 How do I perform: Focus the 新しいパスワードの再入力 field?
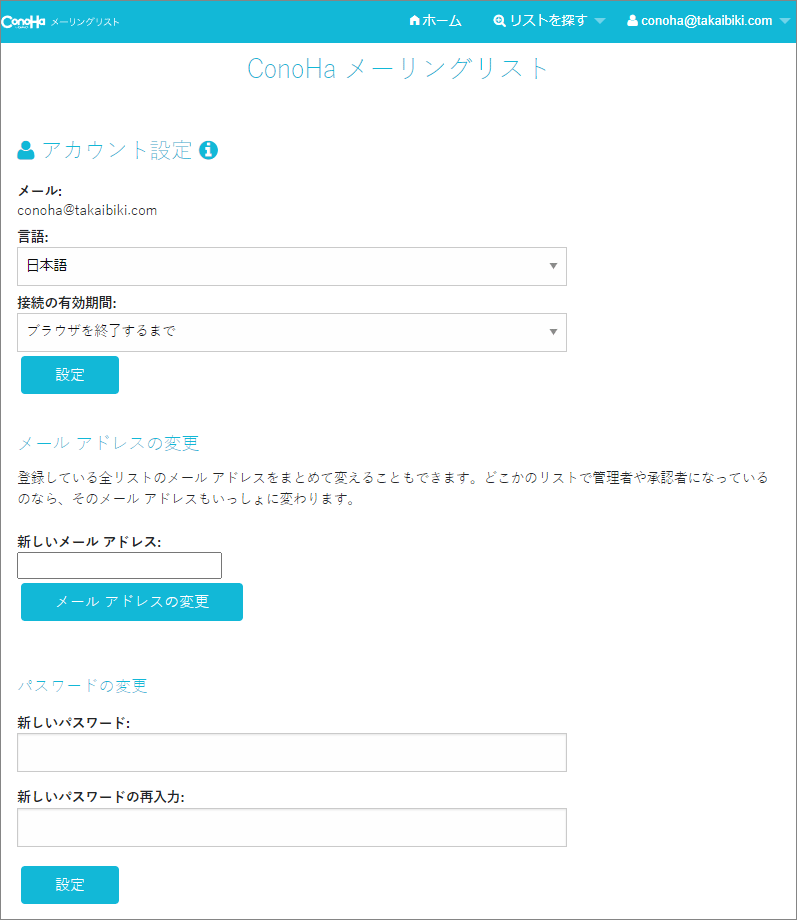pos(292,827)
